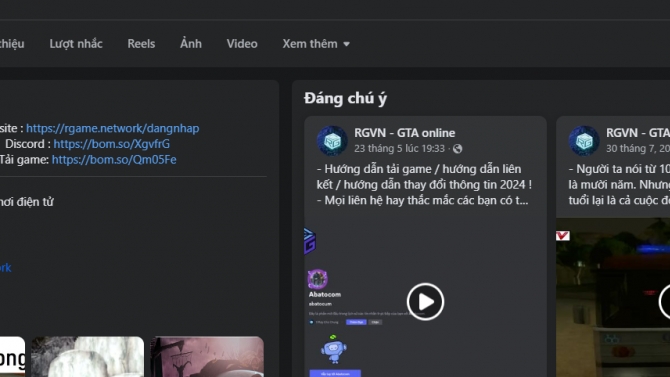
Task: Open the rgame.network/dangnhap link
Action: pos(112,128)
